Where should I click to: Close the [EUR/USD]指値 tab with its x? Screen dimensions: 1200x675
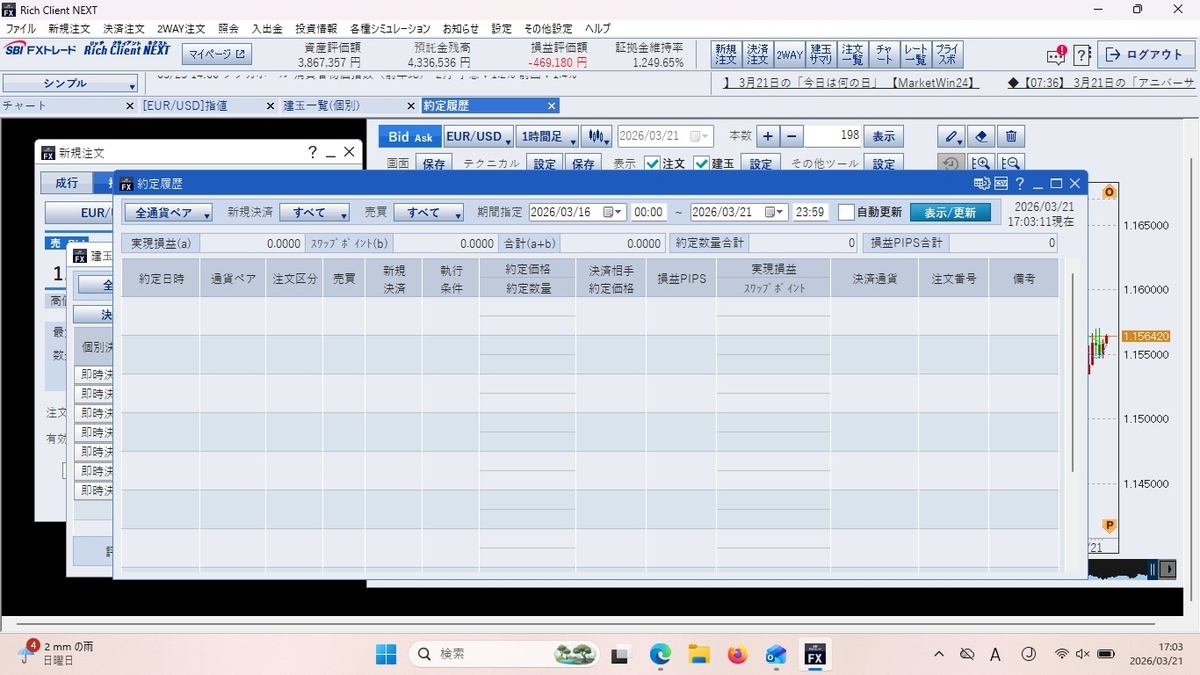point(270,106)
